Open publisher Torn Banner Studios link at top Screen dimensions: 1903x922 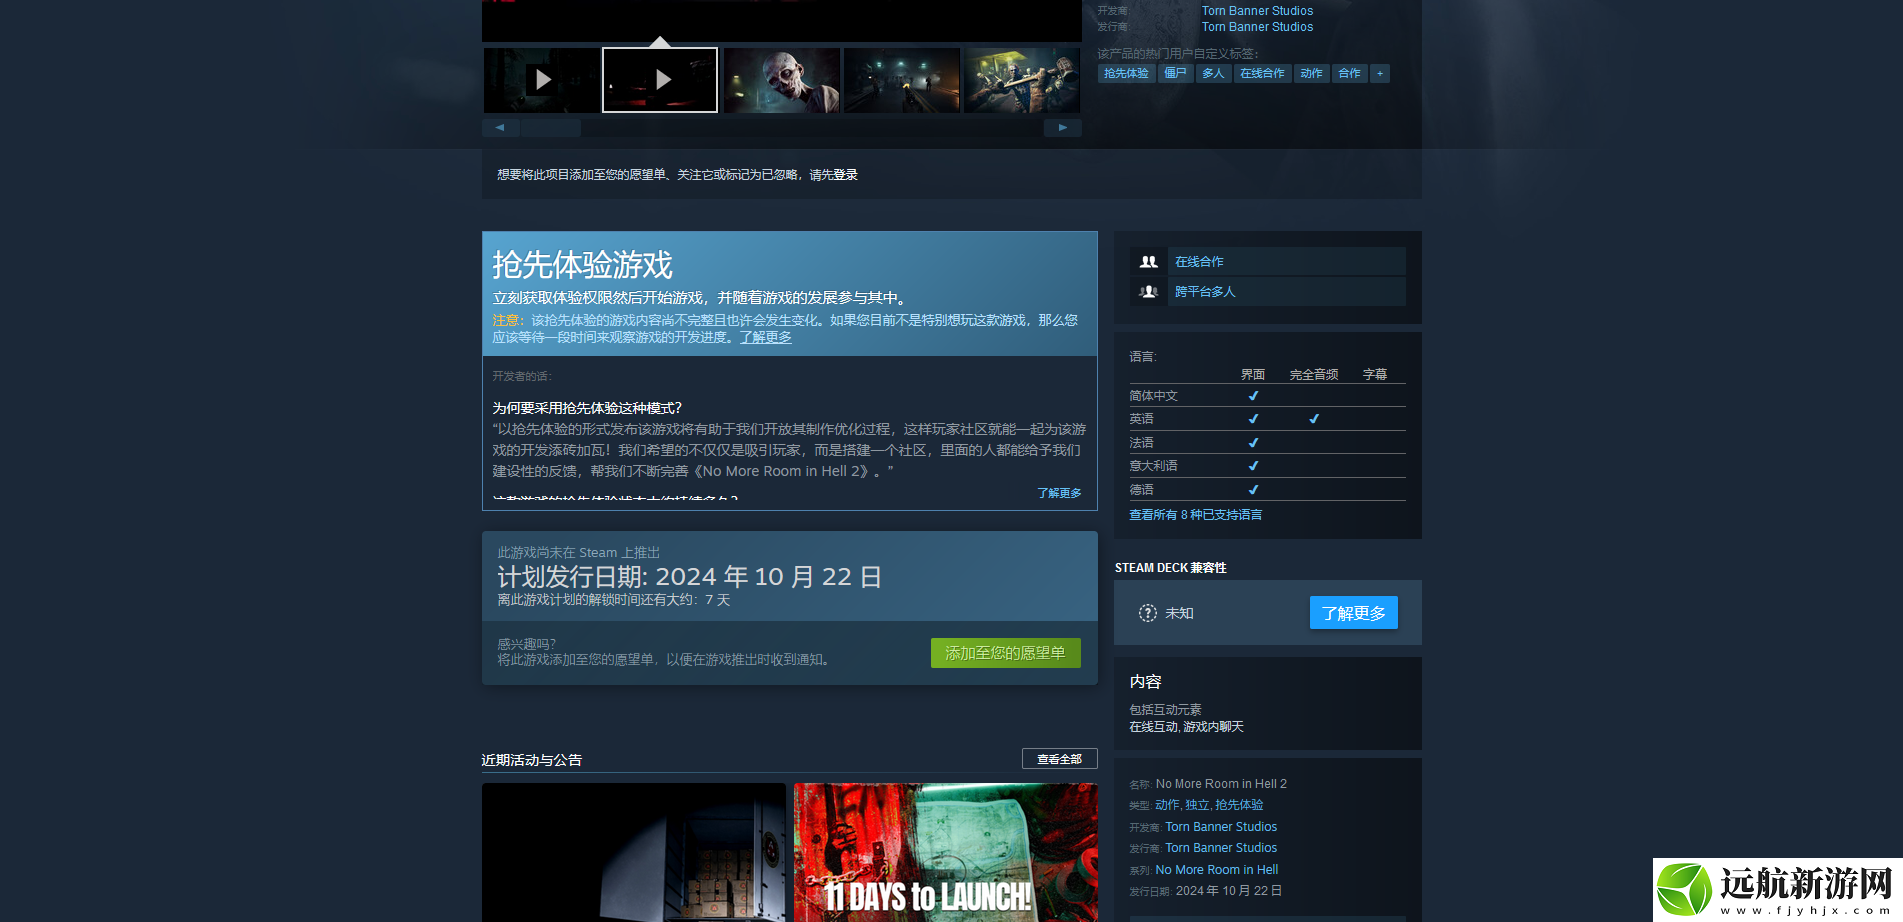tap(1257, 27)
